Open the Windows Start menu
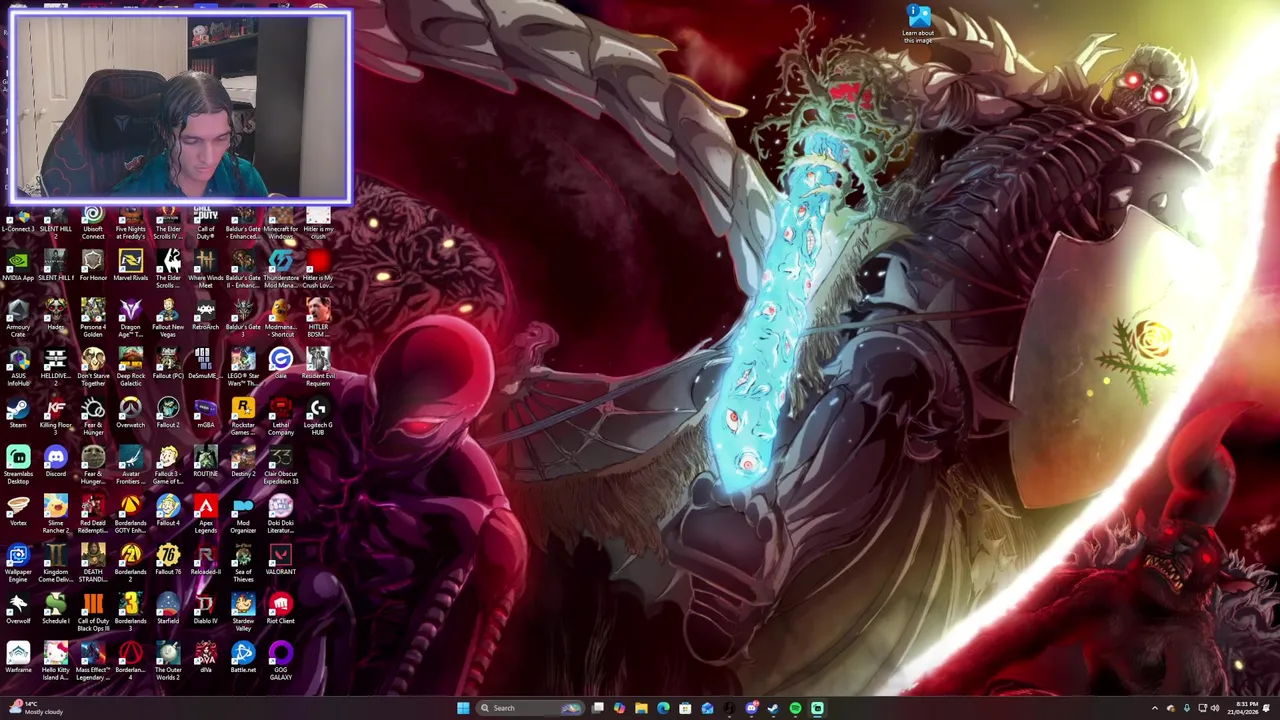 463,708
